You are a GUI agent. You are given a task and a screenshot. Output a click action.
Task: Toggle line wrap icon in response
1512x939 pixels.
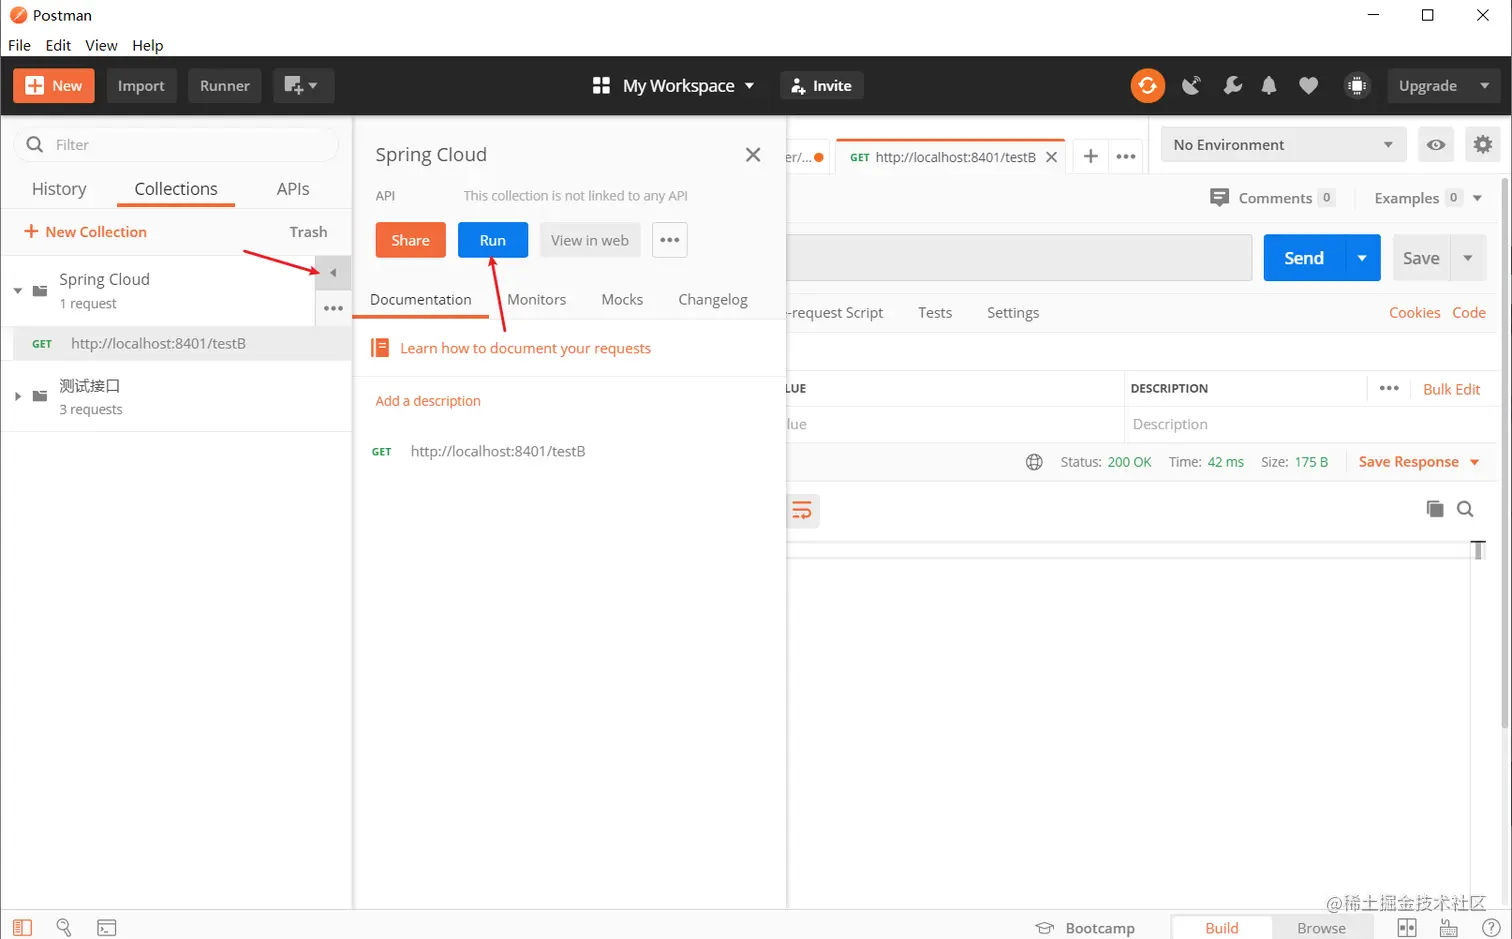click(802, 511)
